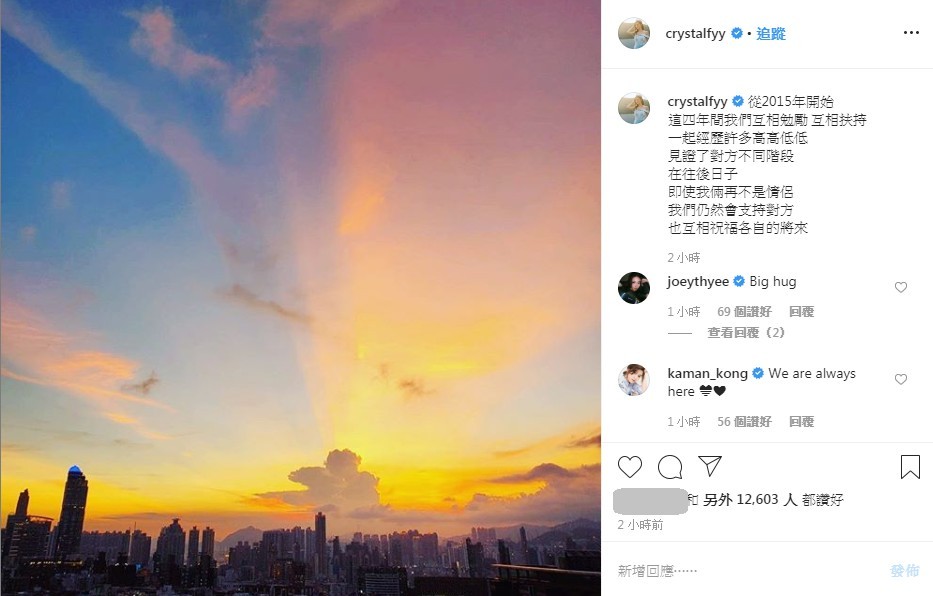Viewport: 933px width, 596px height.
Task: Reply to joeythyee's comment via 回覆
Action: click(x=801, y=312)
